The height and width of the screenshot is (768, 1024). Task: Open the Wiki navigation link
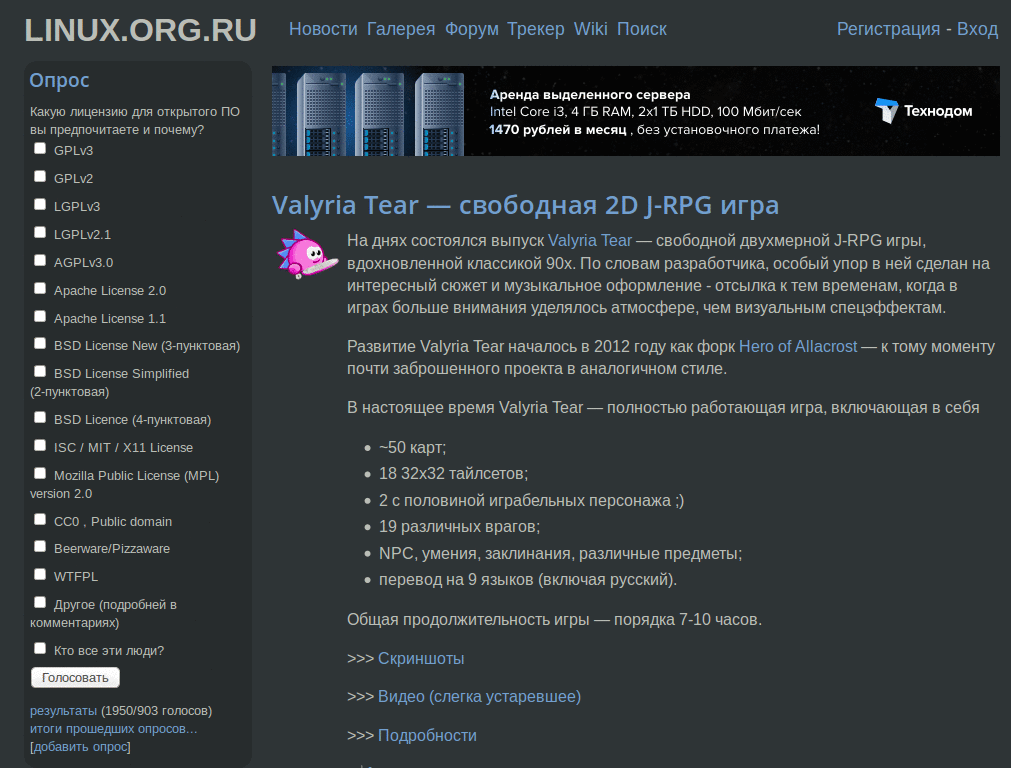point(590,29)
